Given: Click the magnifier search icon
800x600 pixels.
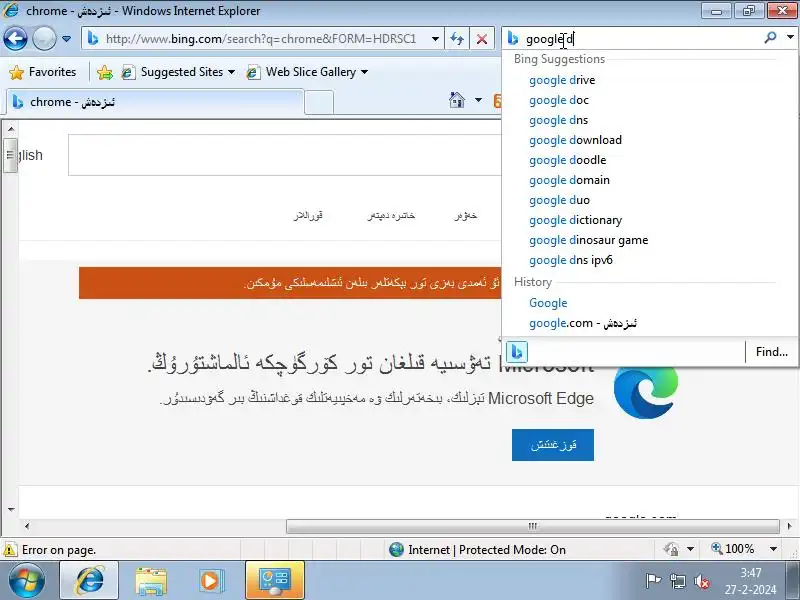Looking at the screenshot, I should [x=770, y=37].
